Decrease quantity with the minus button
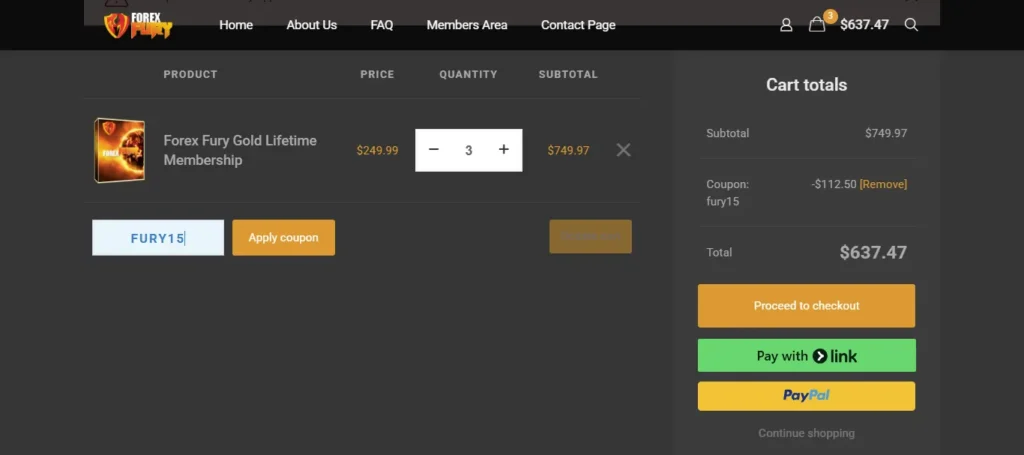 (434, 149)
